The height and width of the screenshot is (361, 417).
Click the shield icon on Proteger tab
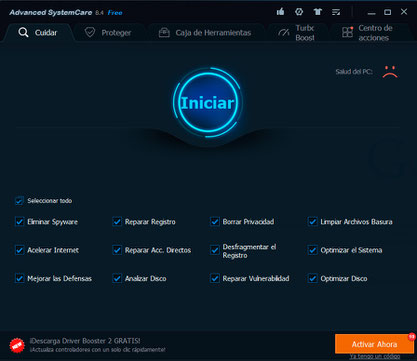click(90, 32)
